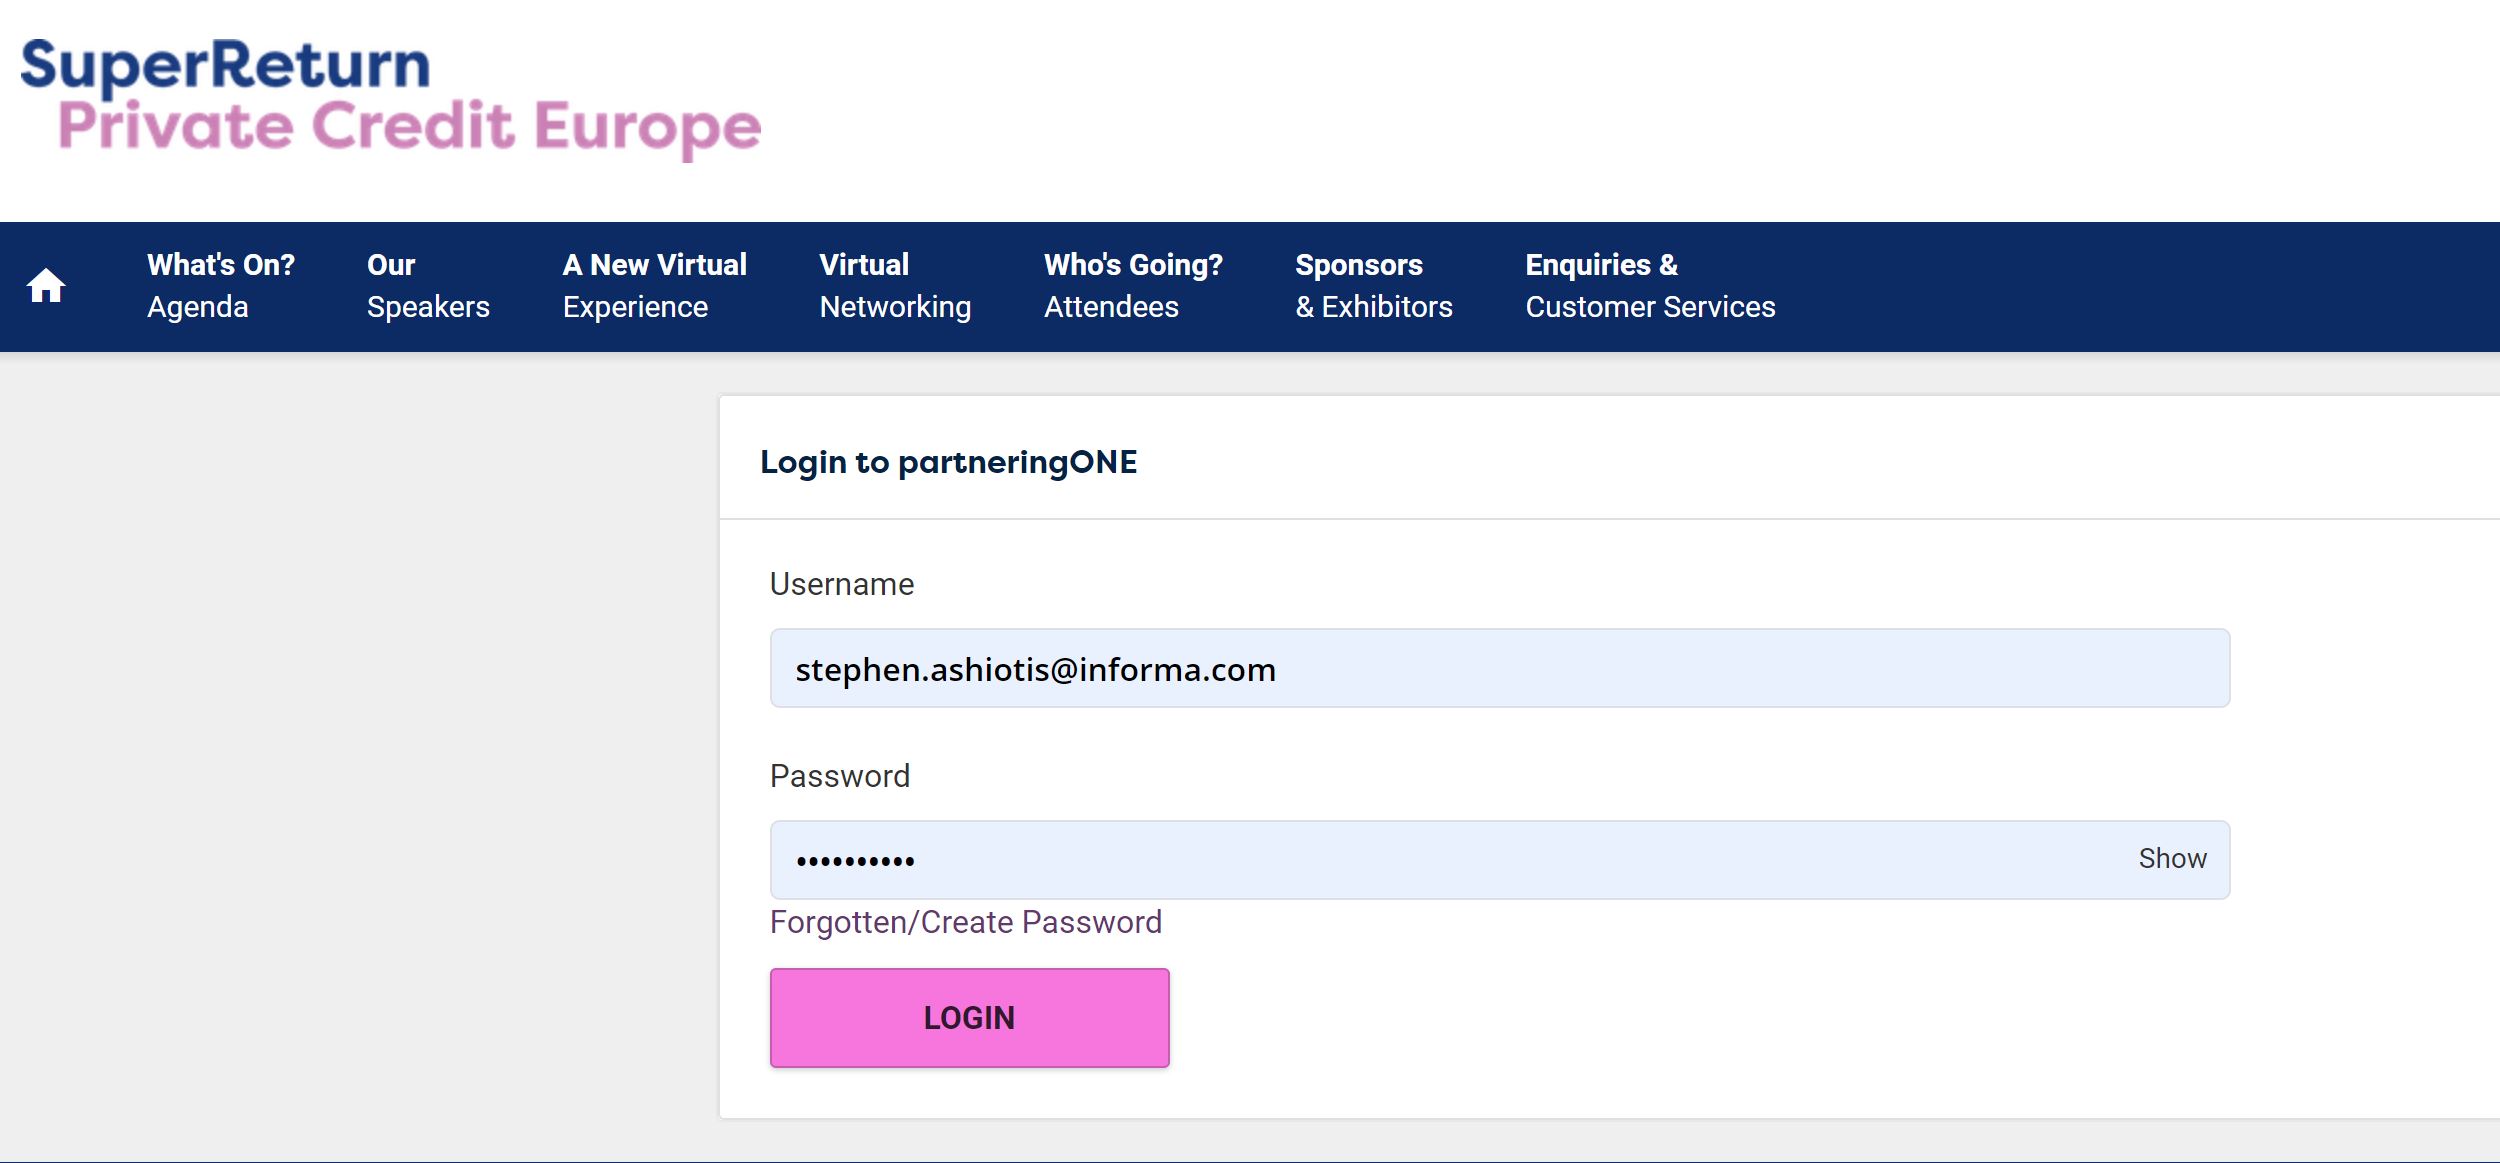Open Who's Going? Attendees menu
The image size is (2500, 1163).
(1132, 286)
